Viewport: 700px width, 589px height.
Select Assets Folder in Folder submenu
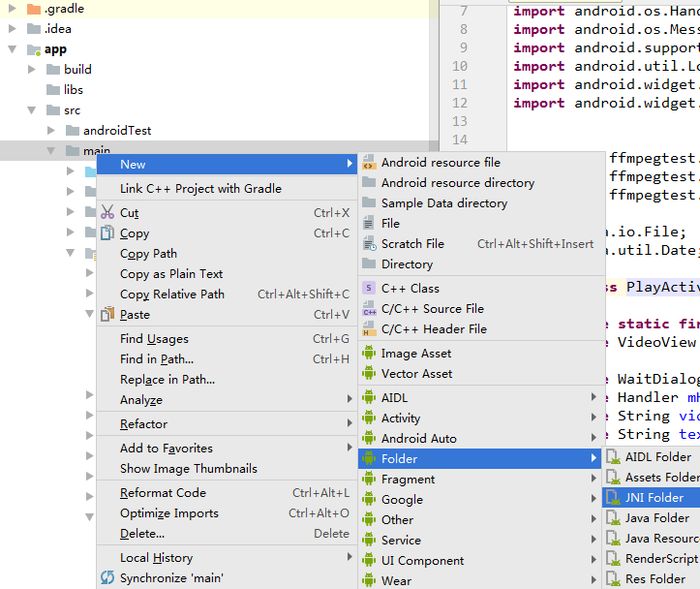point(661,477)
